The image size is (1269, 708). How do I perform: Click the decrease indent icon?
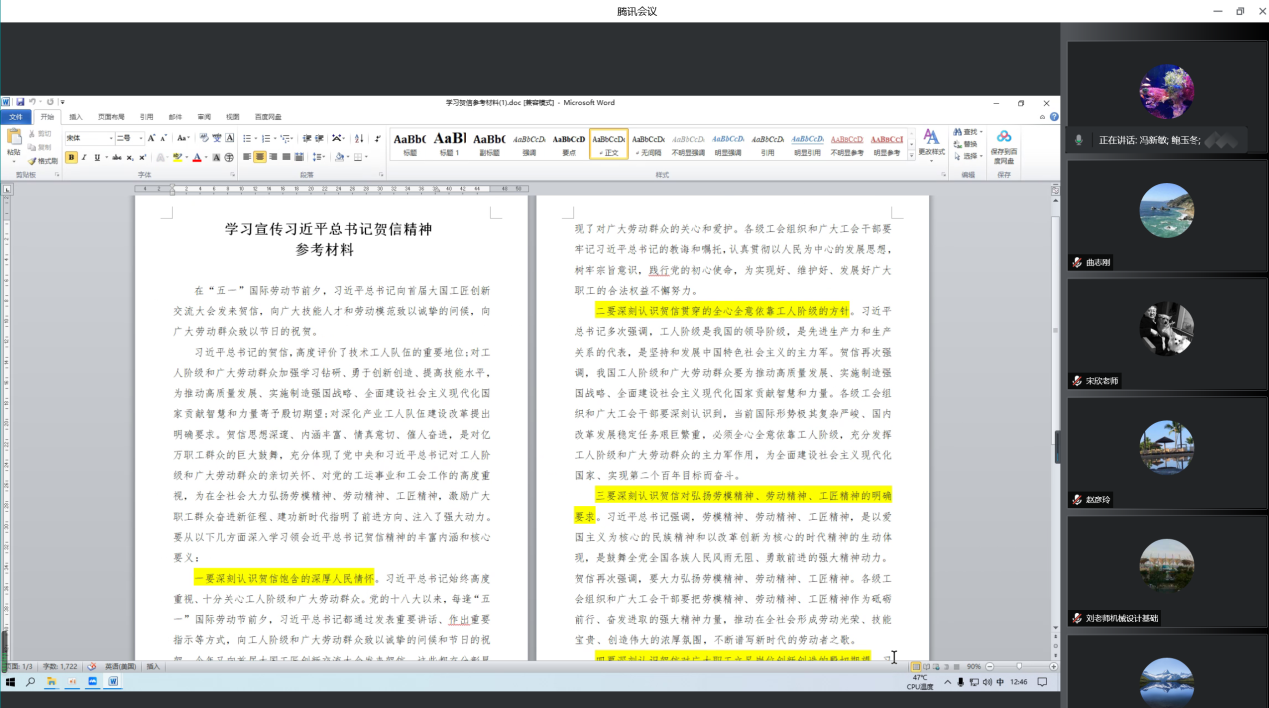coord(306,138)
